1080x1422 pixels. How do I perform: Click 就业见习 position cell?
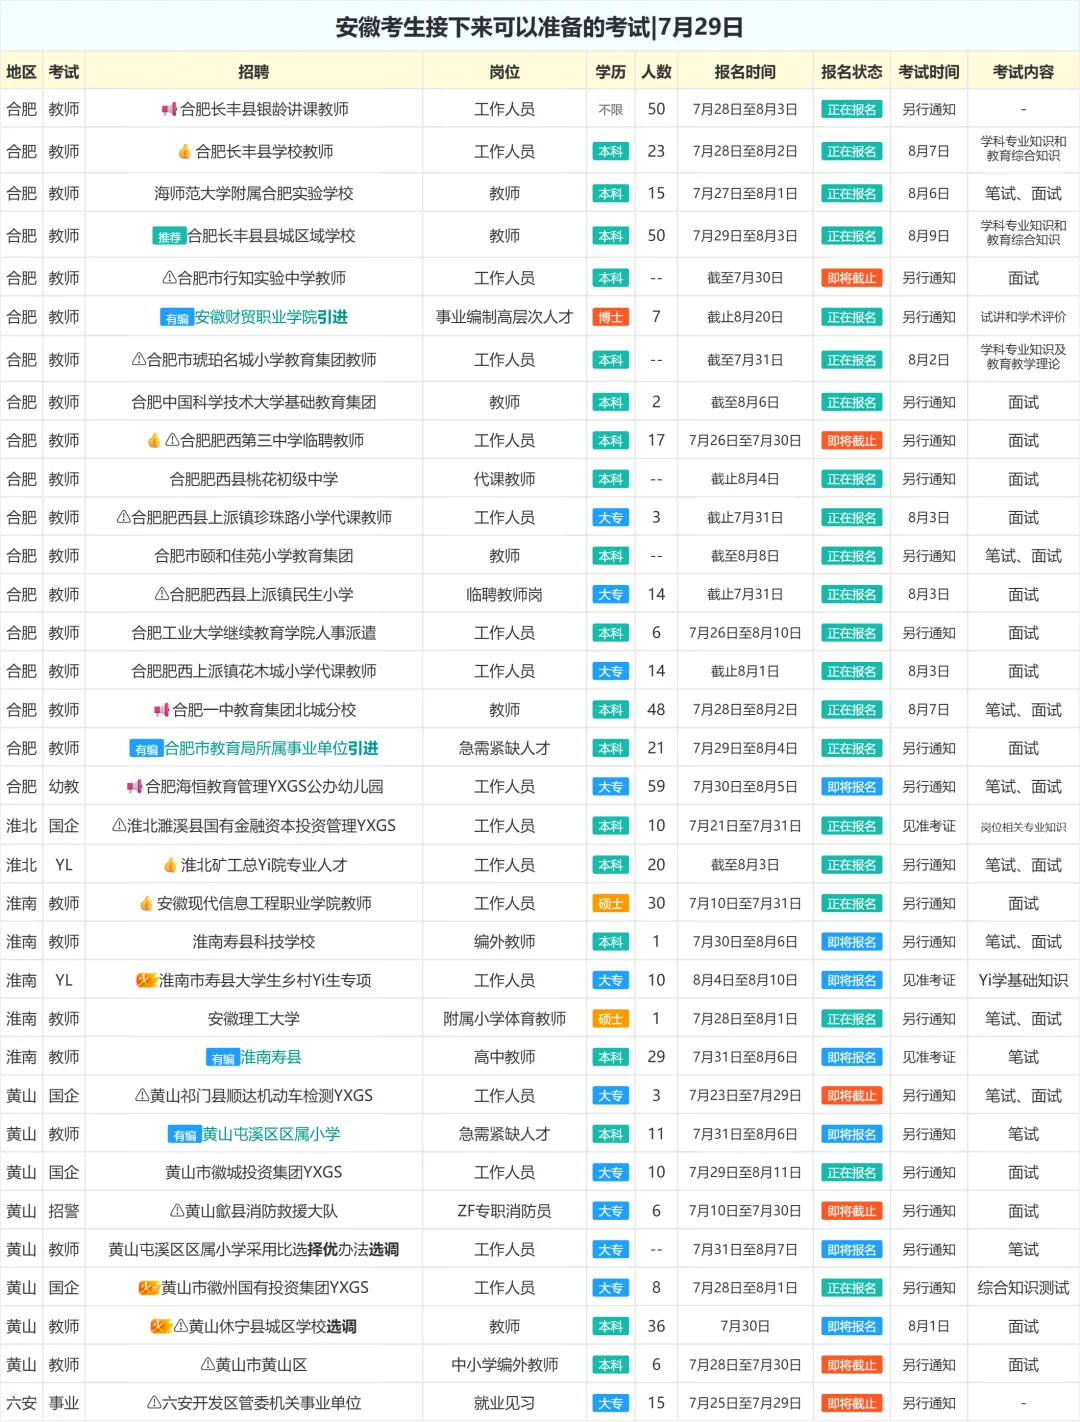[x=505, y=1403]
